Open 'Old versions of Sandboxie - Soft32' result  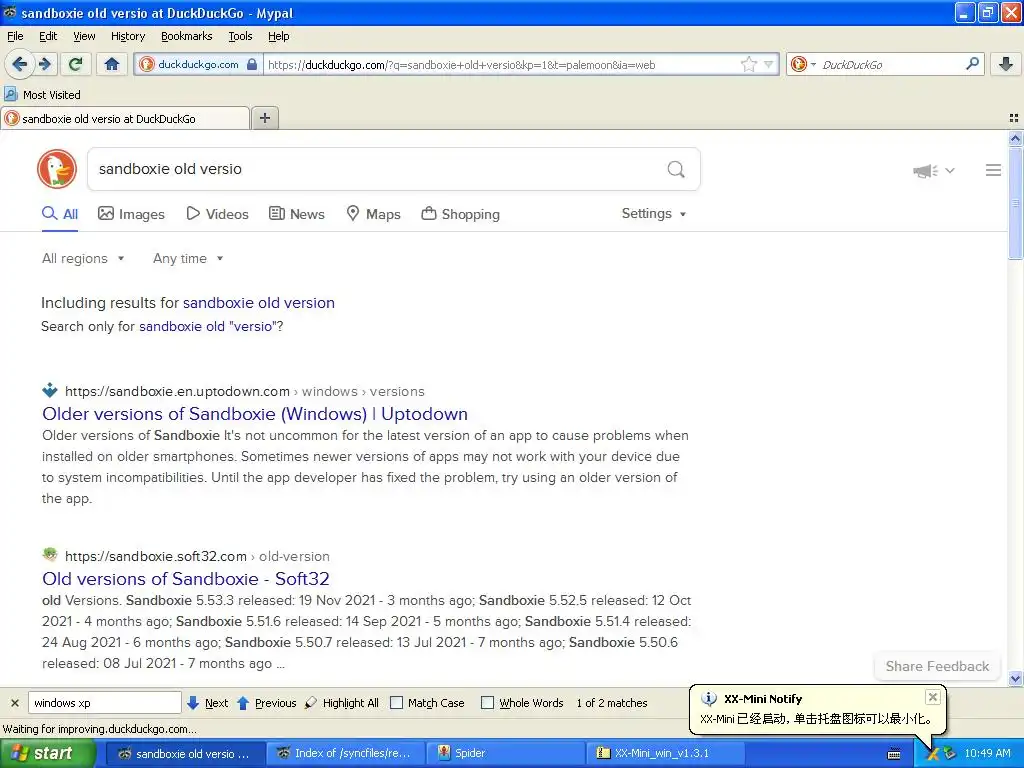pyautogui.click(x=185, y=579)
